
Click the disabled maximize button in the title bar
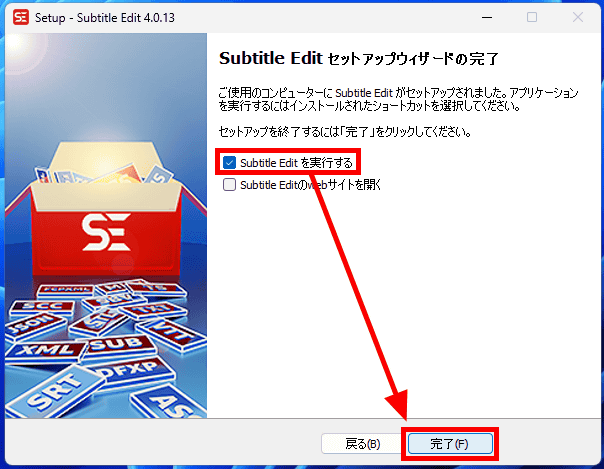(x=532, y=17)
